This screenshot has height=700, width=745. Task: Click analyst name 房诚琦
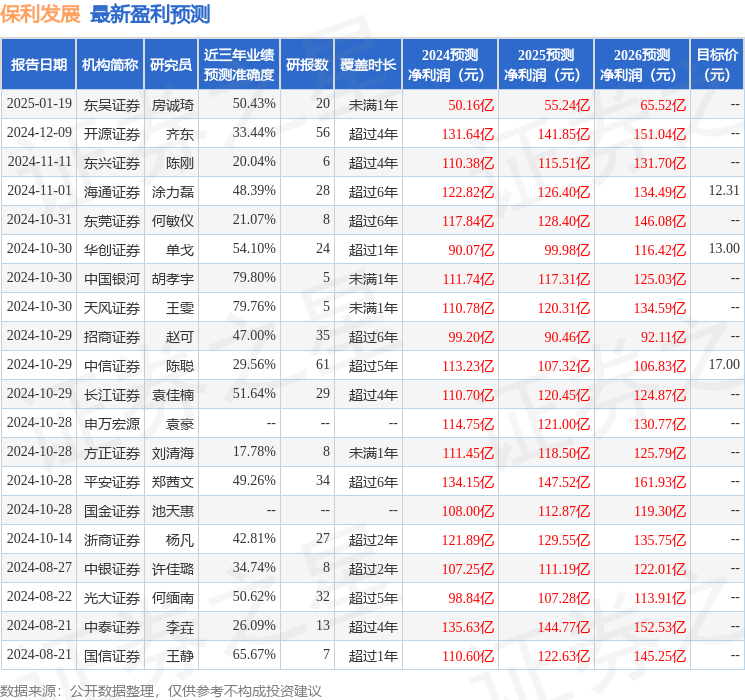pos(172,105)
